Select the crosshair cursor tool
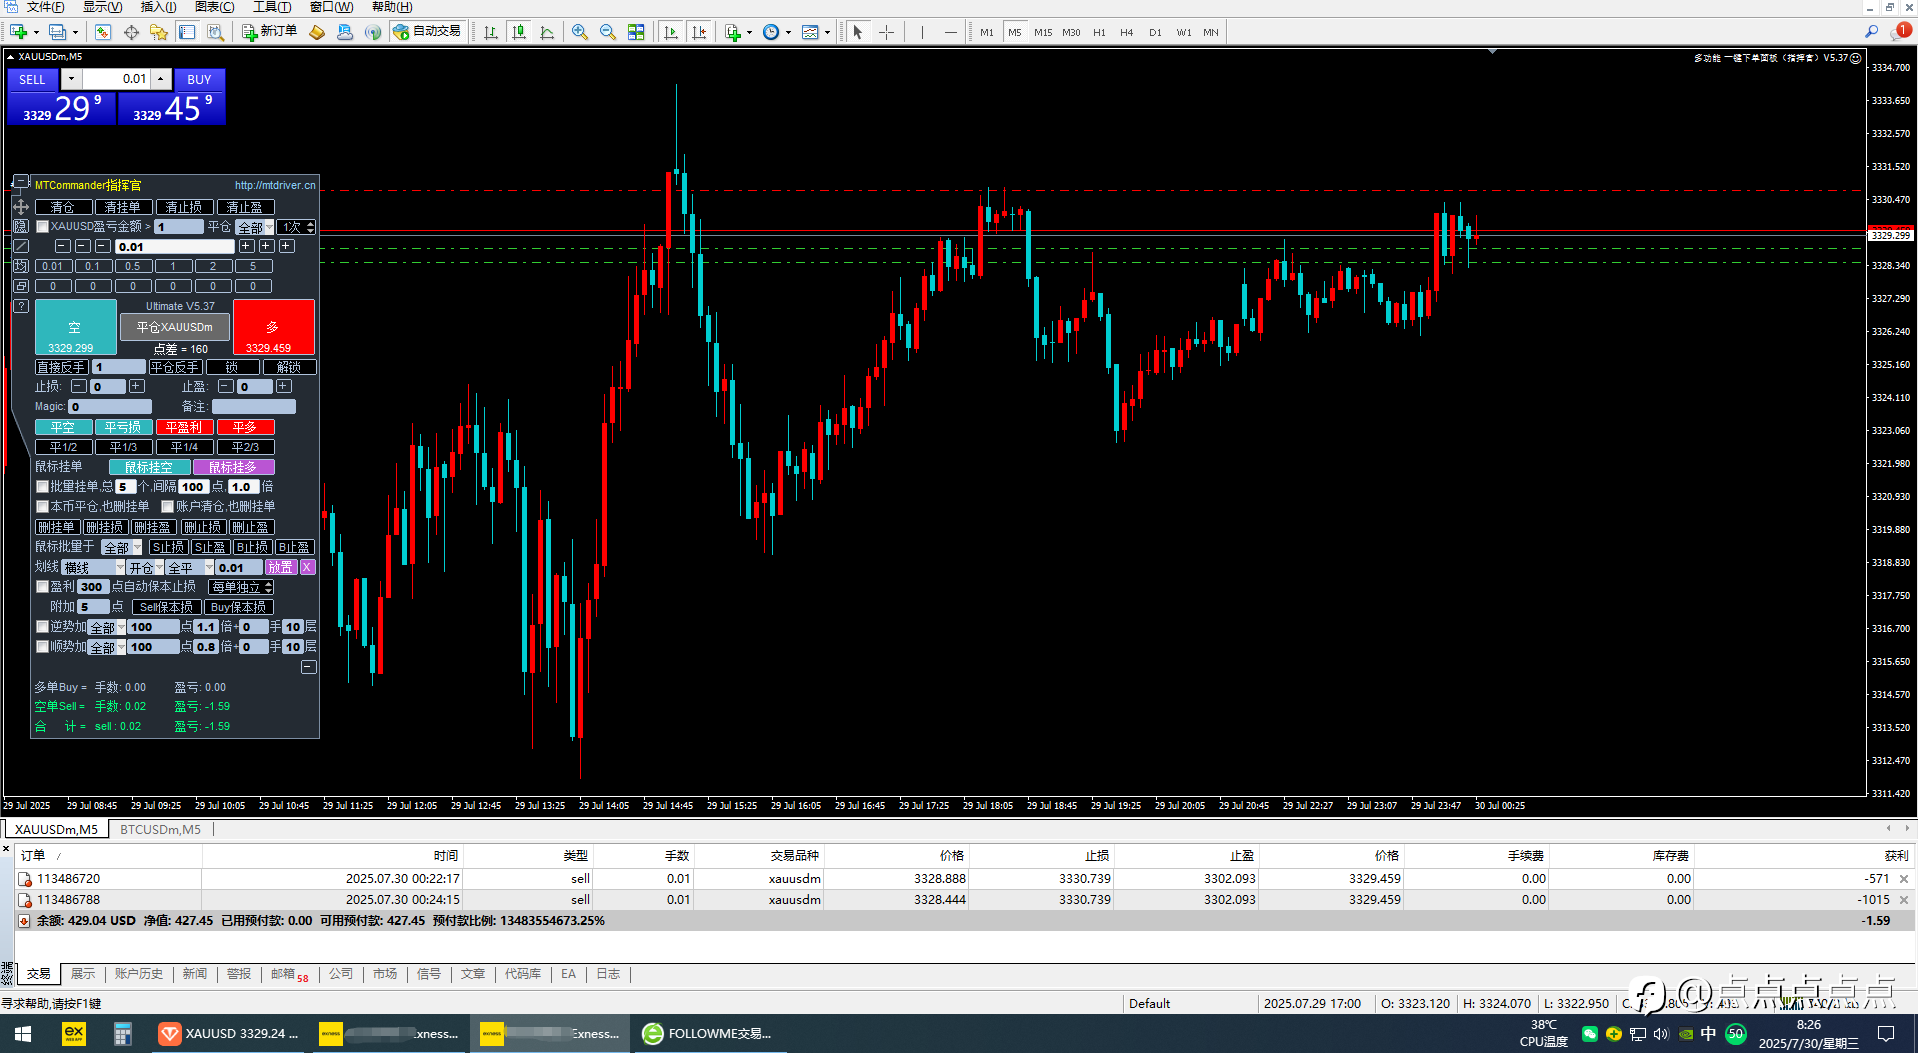The height and width of the screenshot is (1053, 1918). pos(886,32)
